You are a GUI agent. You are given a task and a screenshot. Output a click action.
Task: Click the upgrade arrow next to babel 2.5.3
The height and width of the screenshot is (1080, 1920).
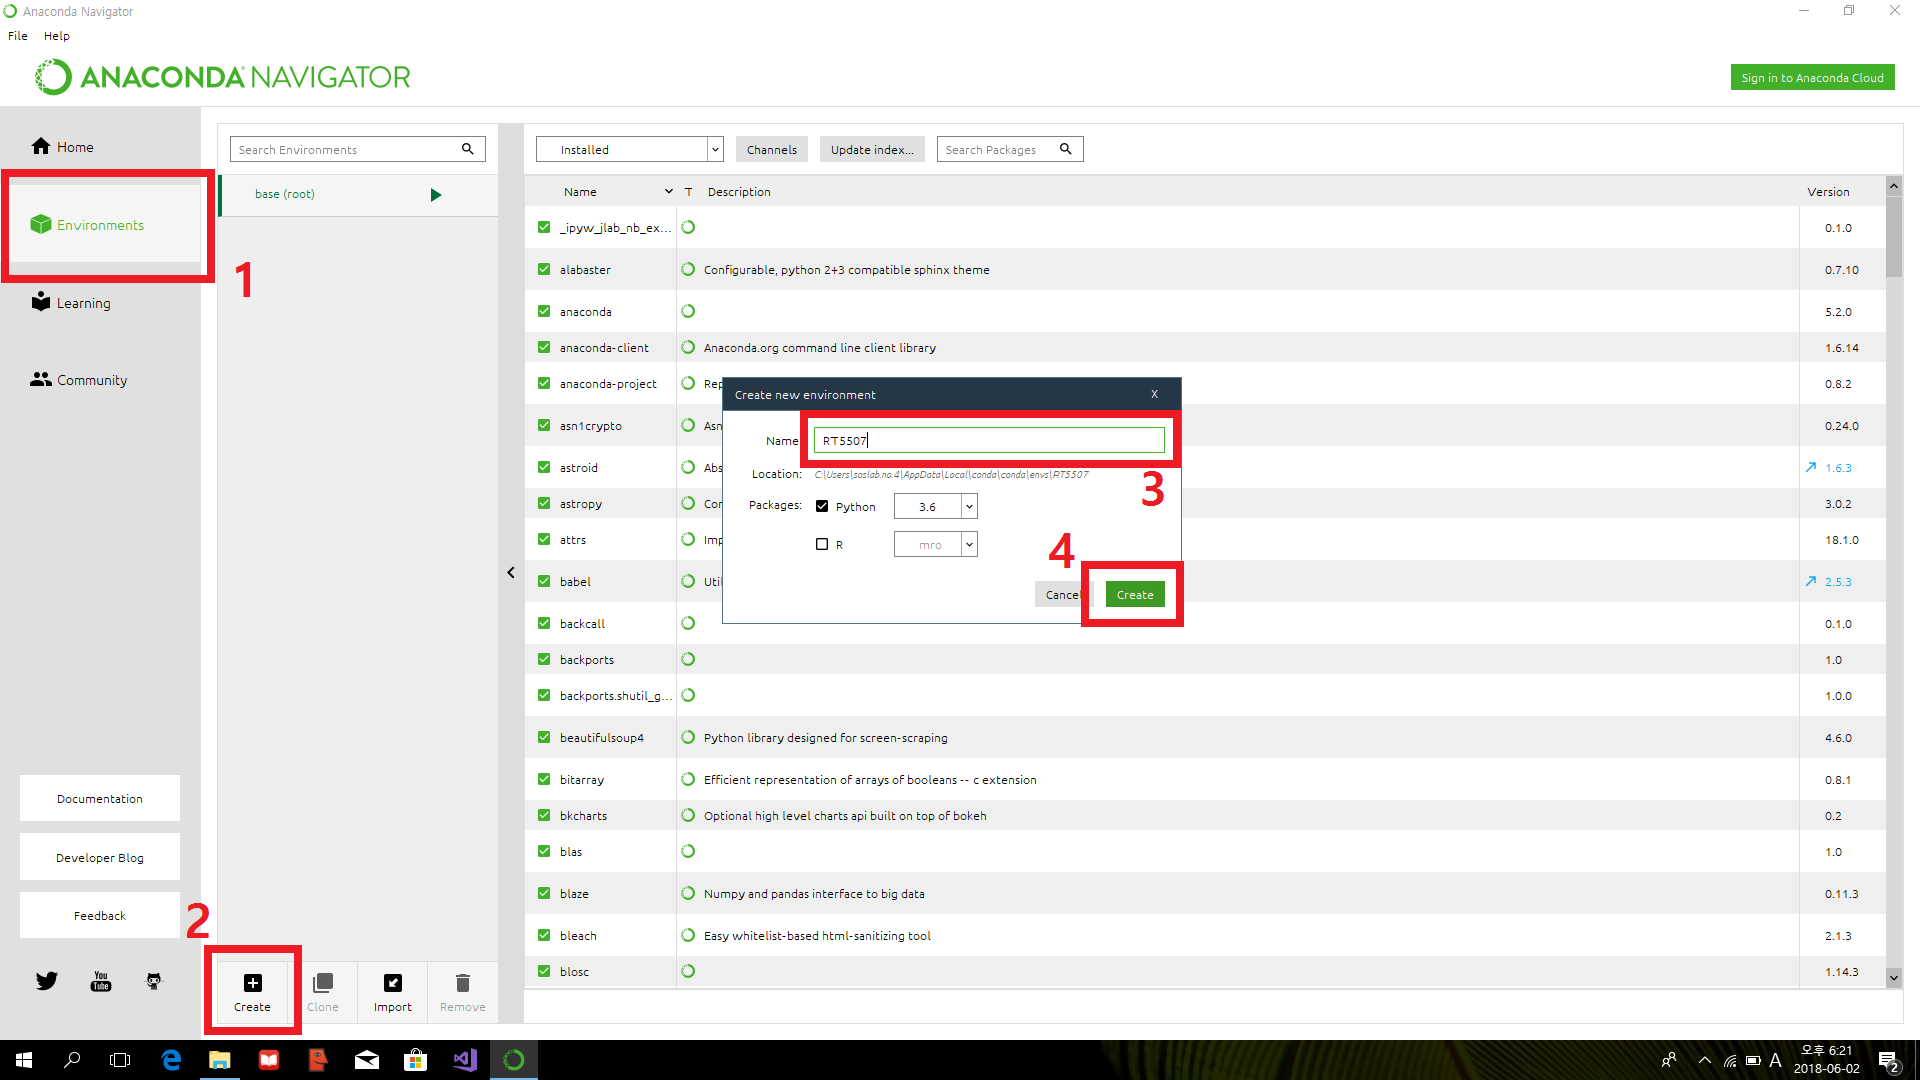pyautogui.click(x=1811, y=581)
